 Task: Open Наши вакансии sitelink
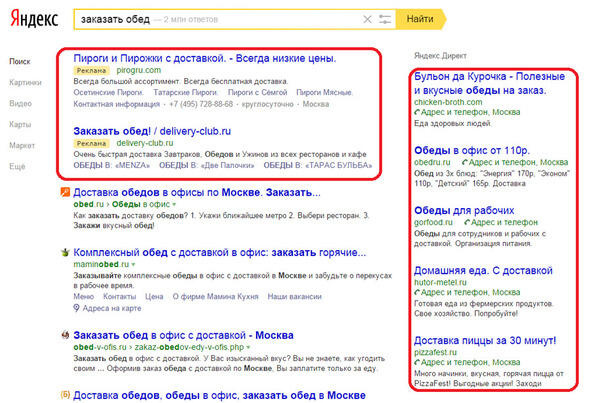click(295, 297)
